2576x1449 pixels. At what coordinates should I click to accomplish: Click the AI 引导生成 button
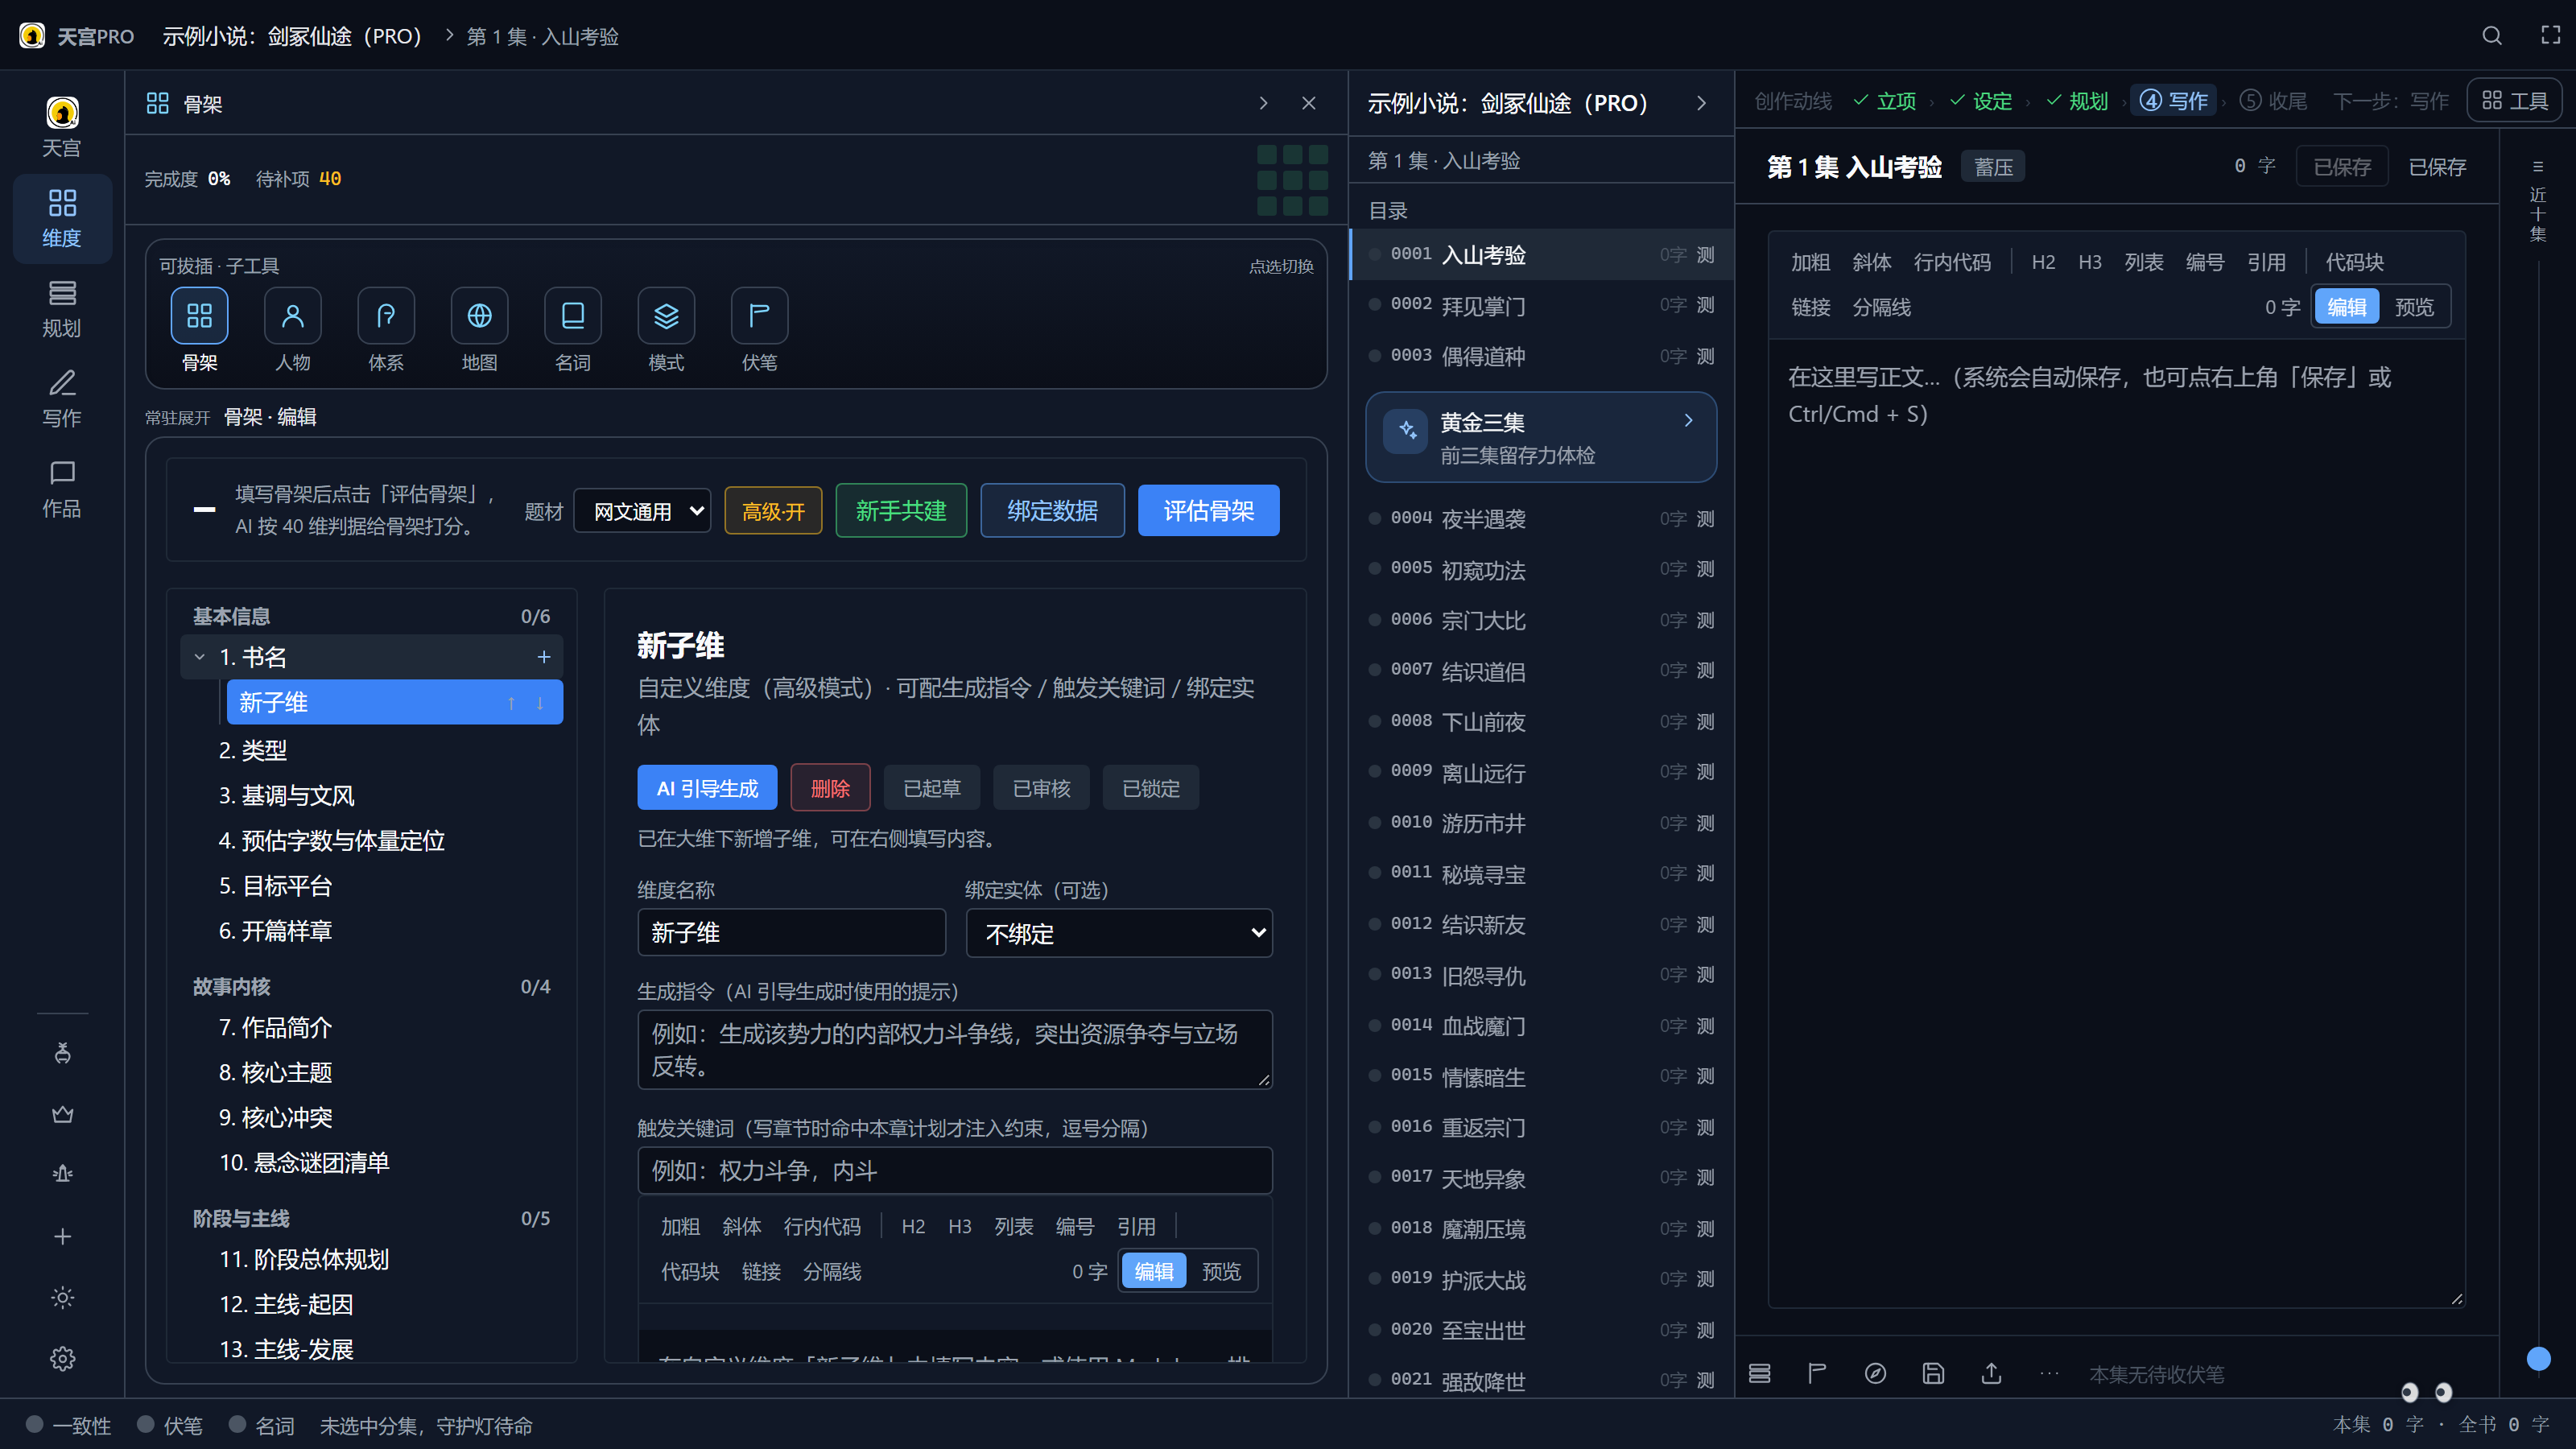tap(707, 788)
